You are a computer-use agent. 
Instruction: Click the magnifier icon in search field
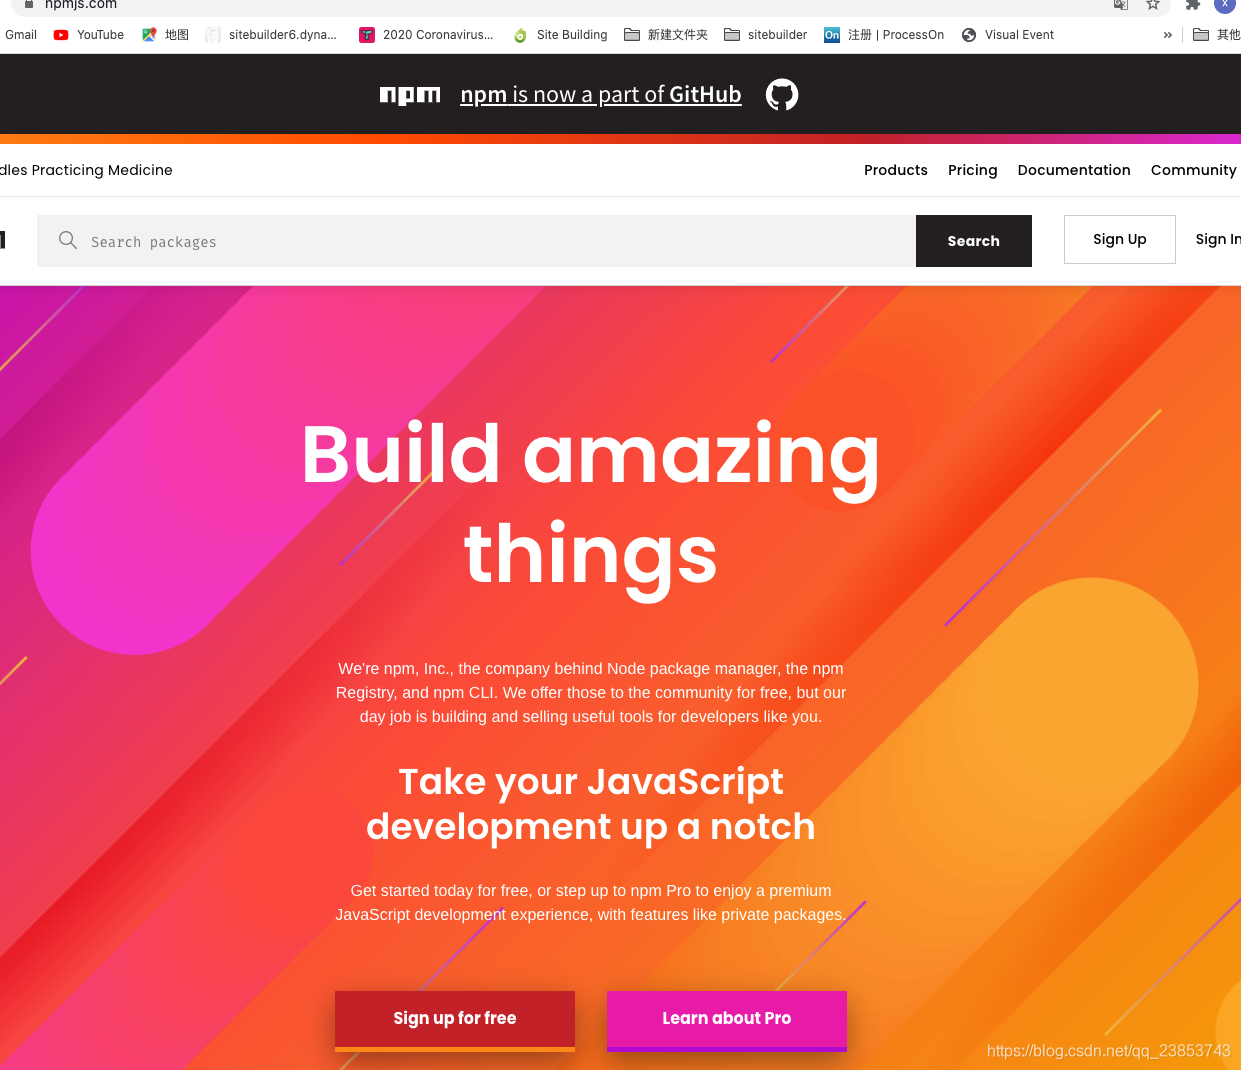68,240
